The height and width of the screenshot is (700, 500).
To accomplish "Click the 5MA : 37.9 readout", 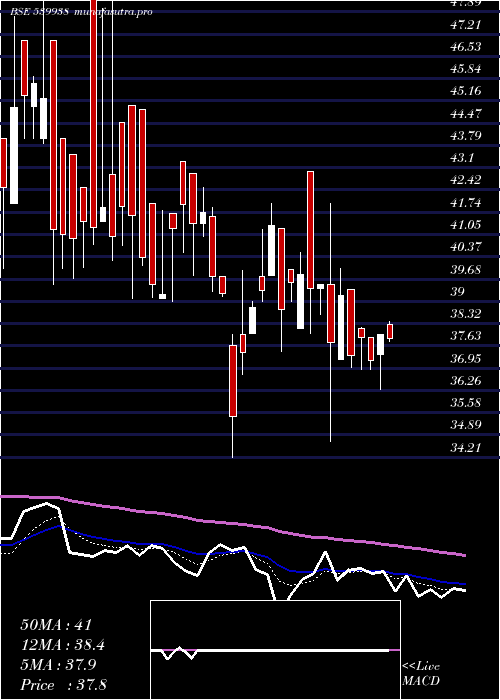I will [x=58, y=665].
